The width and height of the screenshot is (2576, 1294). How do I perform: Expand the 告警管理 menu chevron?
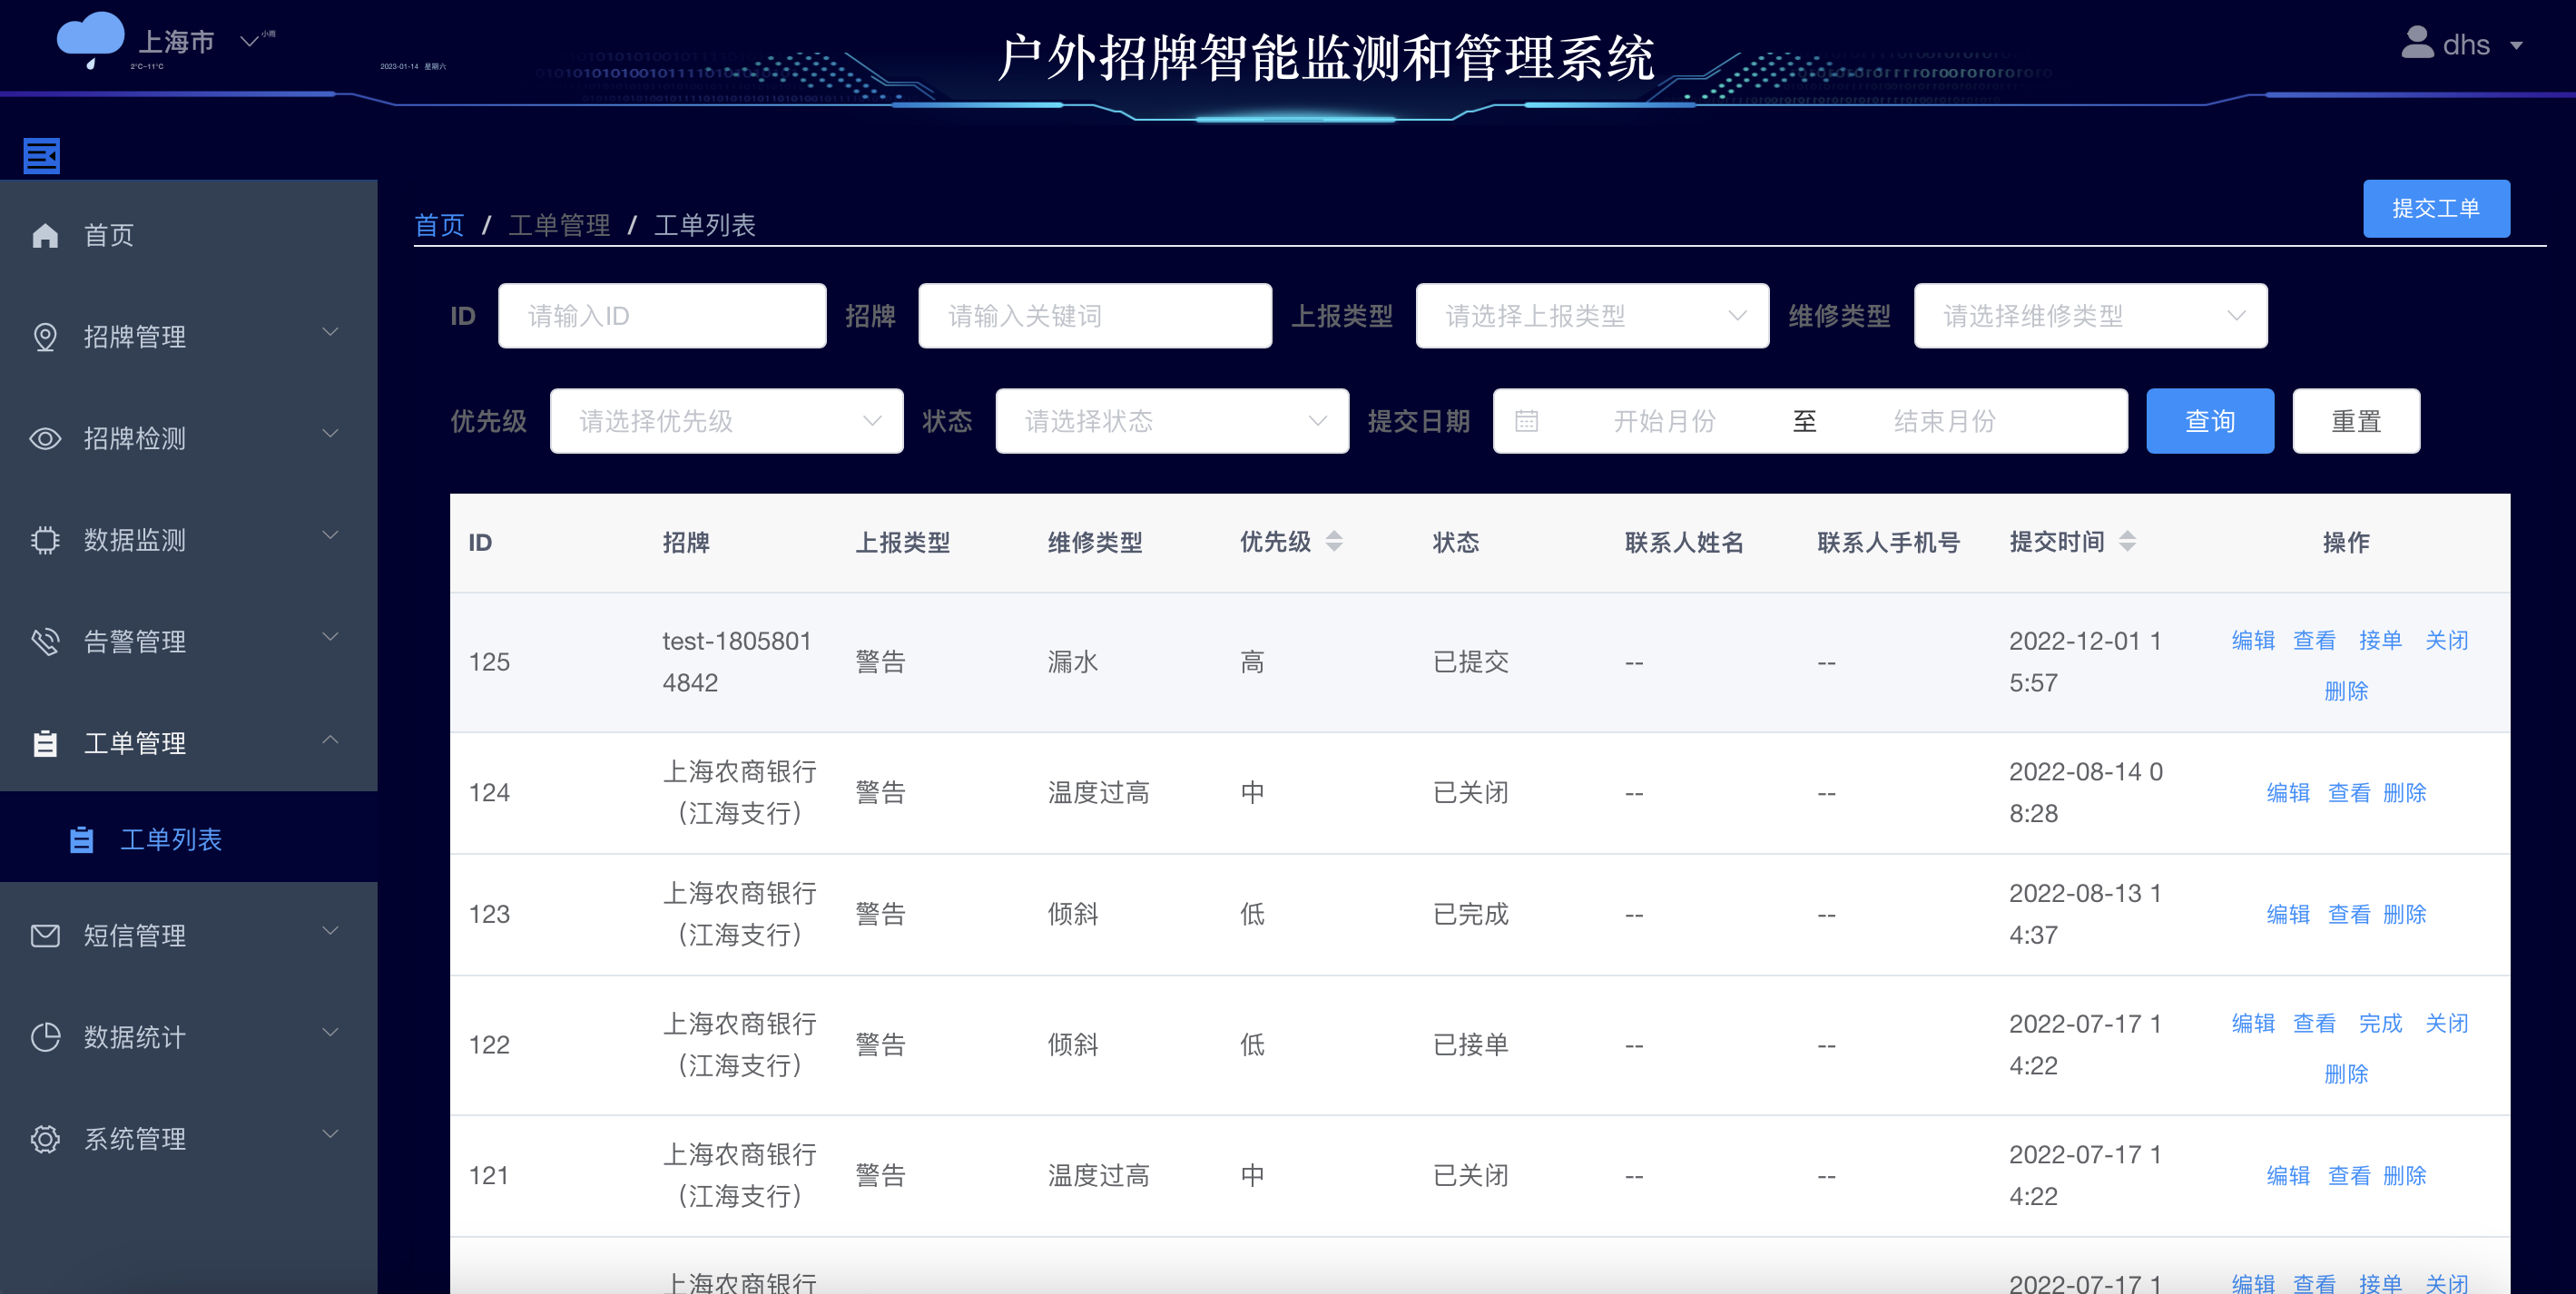(331, 636)
